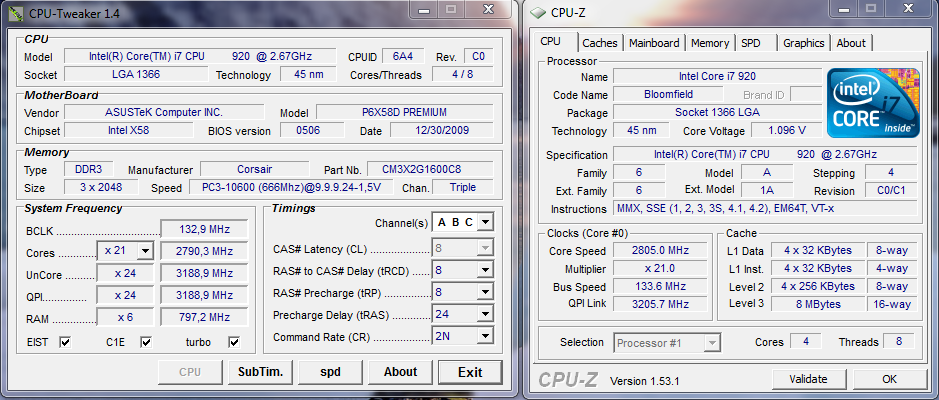Click the RAM 797,2 MHz value
The height and width of the screenshot is (400, 939).
coord(204,317)
